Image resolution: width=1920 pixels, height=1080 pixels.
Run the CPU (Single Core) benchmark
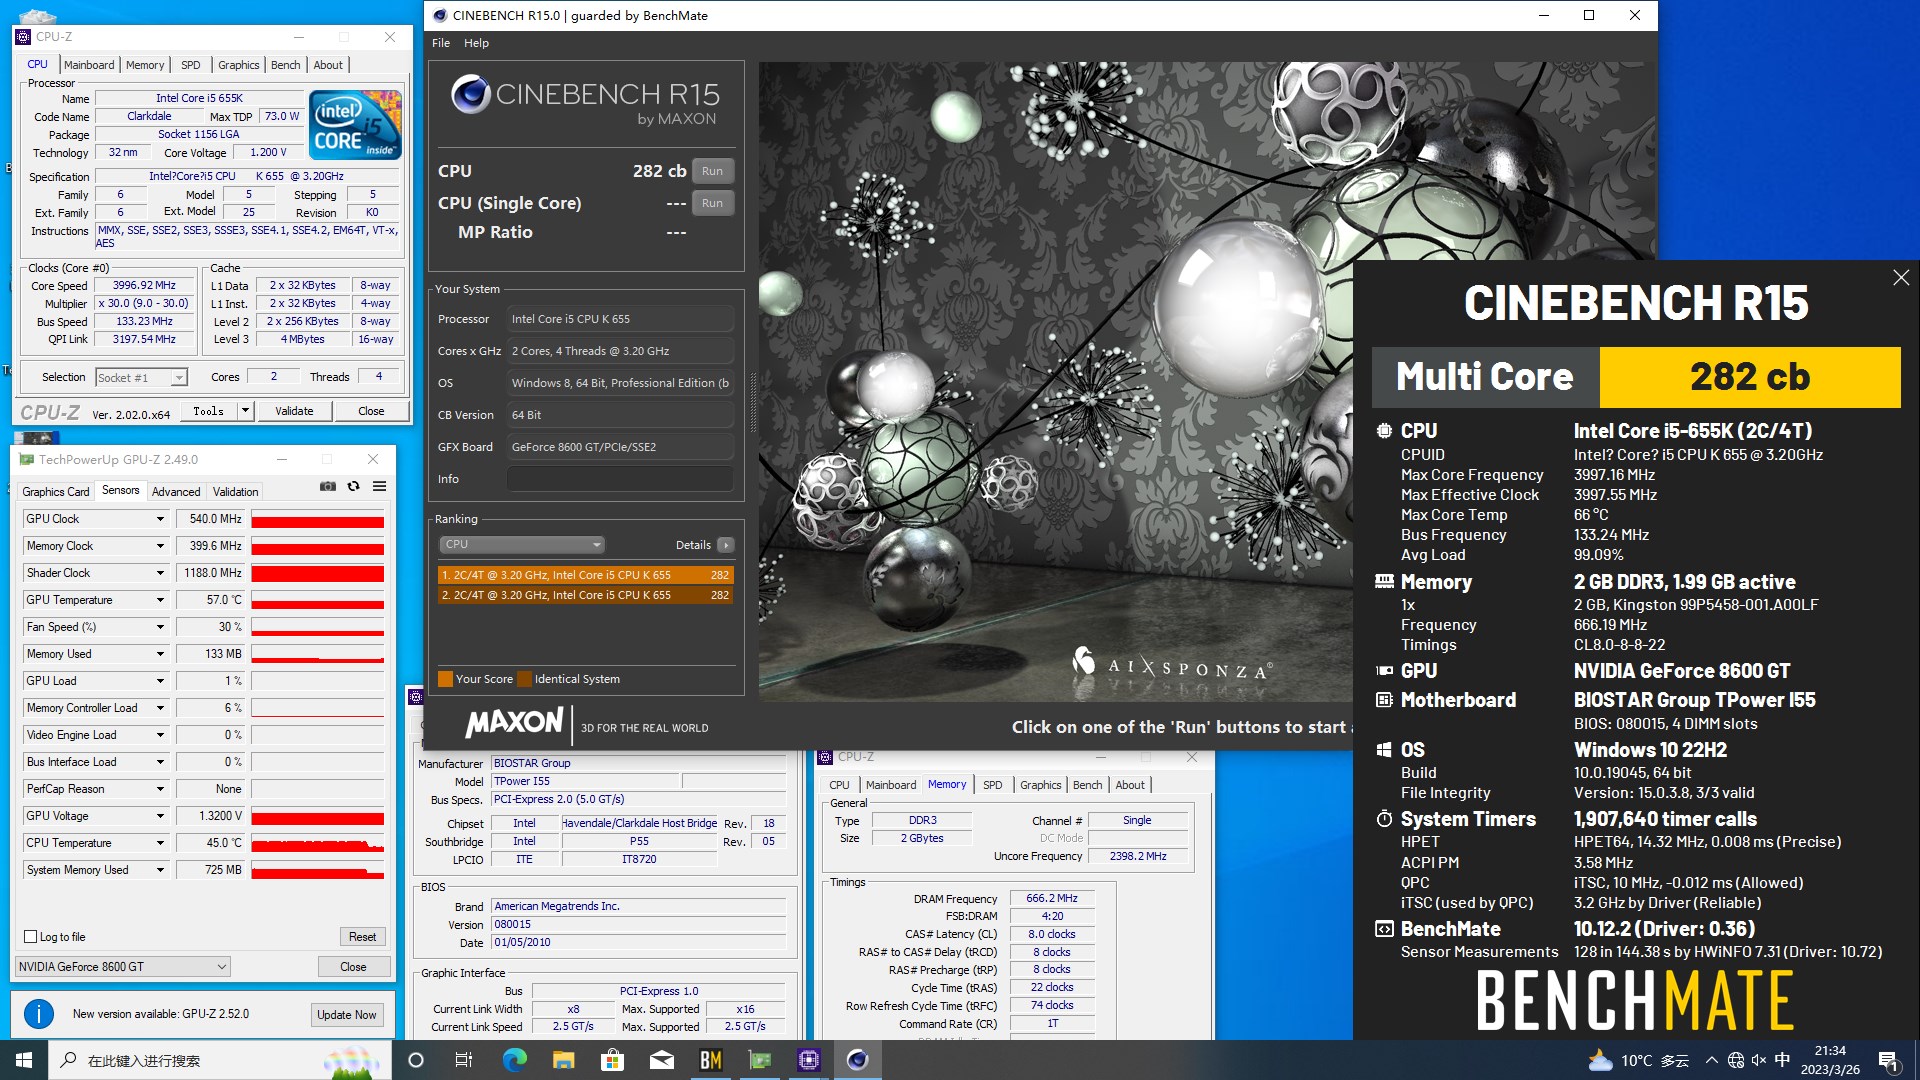[x=712, y=203]
